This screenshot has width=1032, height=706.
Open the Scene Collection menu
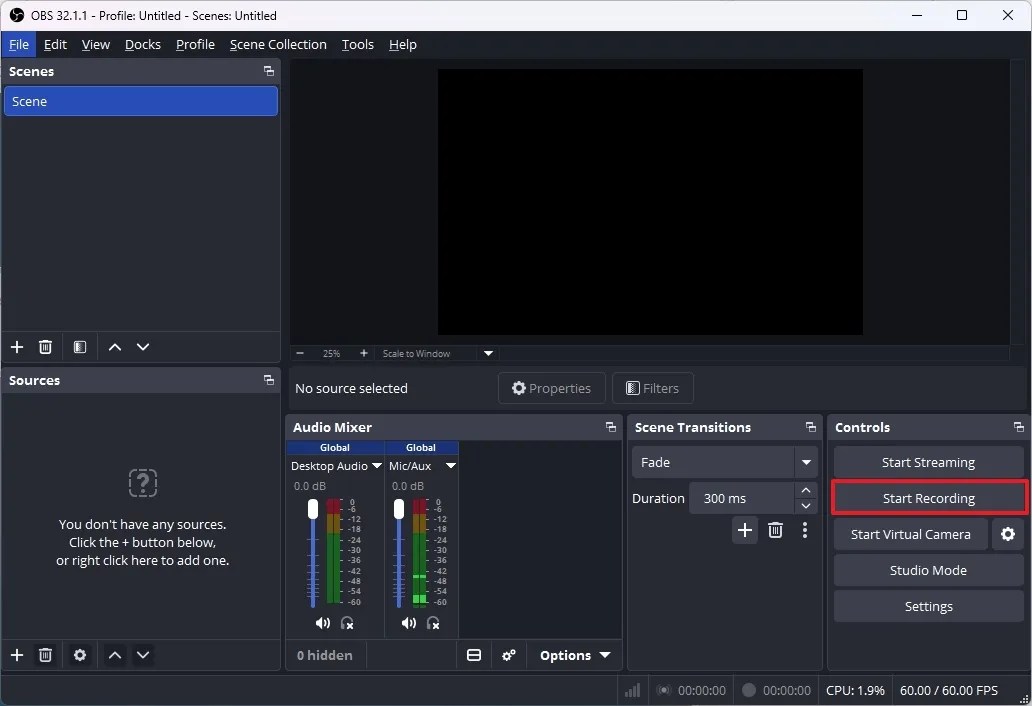coord(278,44)
